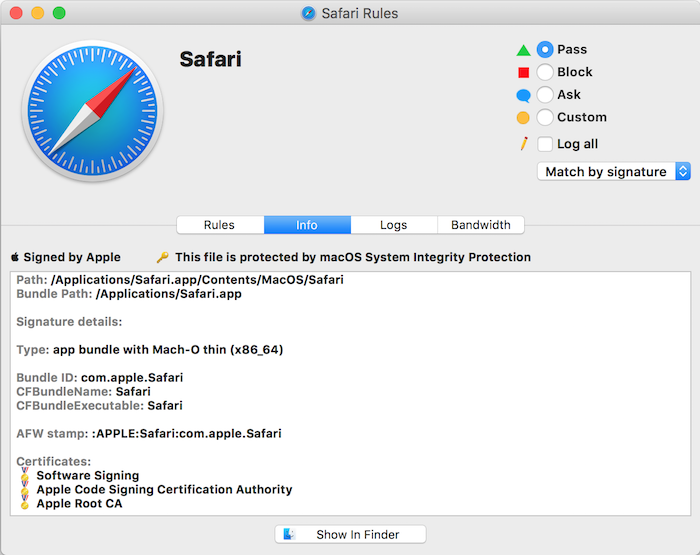The image size is (700, 555).
Task: Close the Safari Rules window
Action: tap(16, 13)
